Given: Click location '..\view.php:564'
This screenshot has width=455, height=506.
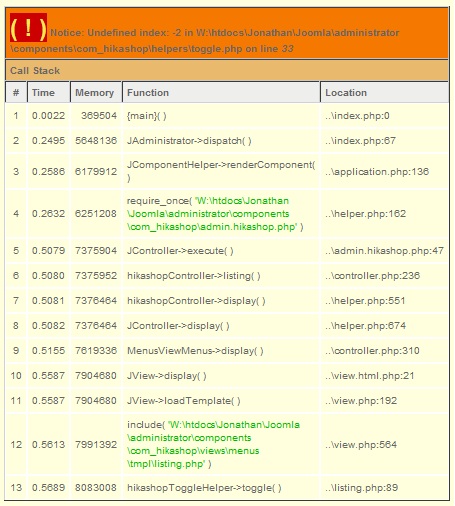Looking at the screenshot, I should coord(361,444).
